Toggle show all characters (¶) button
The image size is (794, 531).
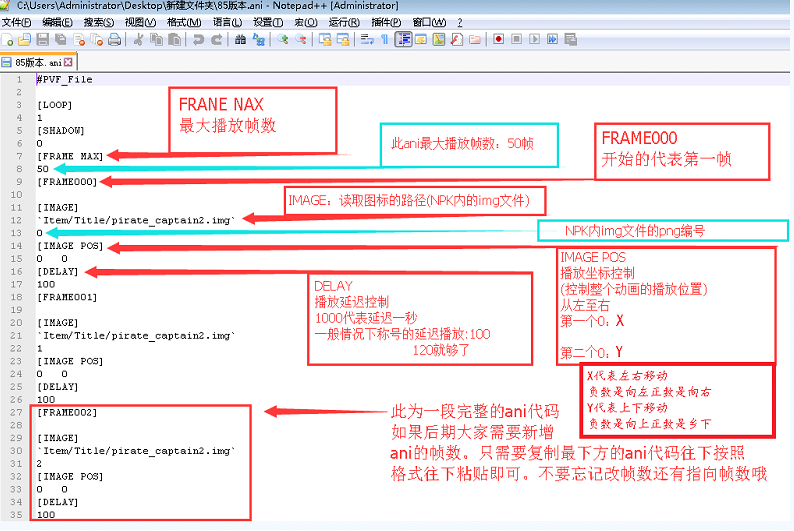(x=385, y=39)
